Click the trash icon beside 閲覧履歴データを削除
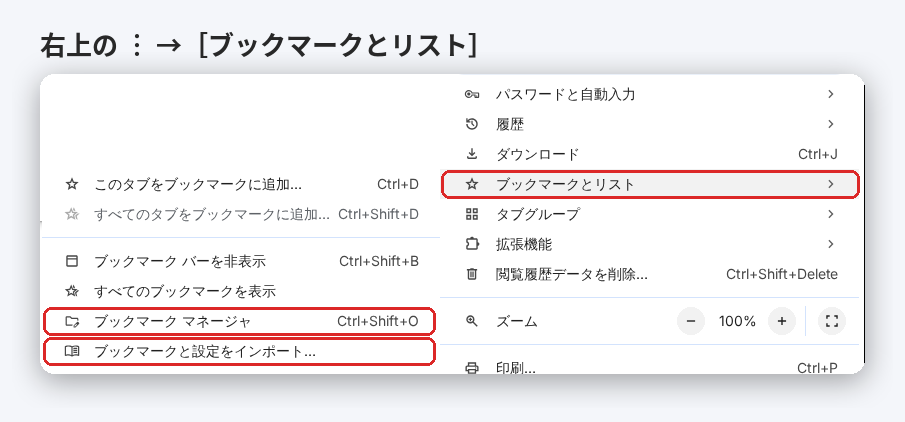The image size is (905, 422). [x=472, y=274]
